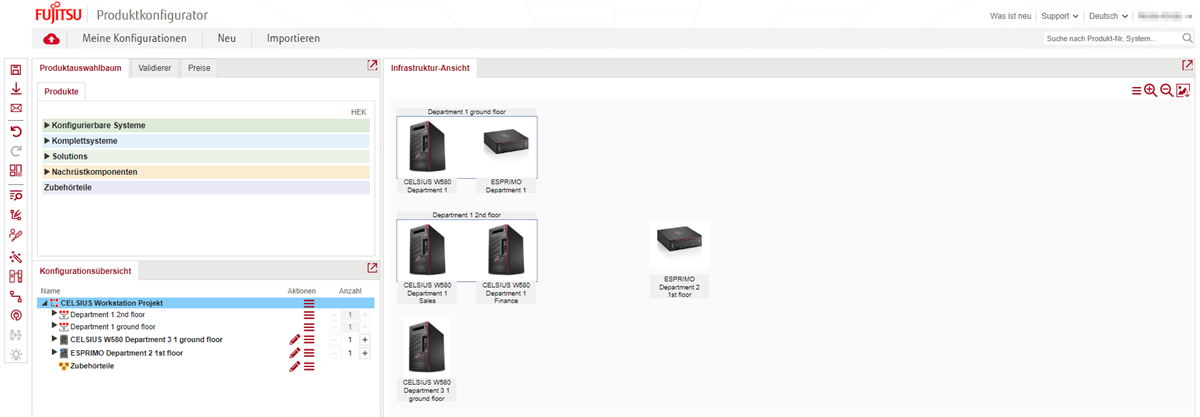Increase quantity of ESPRIMO Department 2 1st floor

click(x=364, y=353)
